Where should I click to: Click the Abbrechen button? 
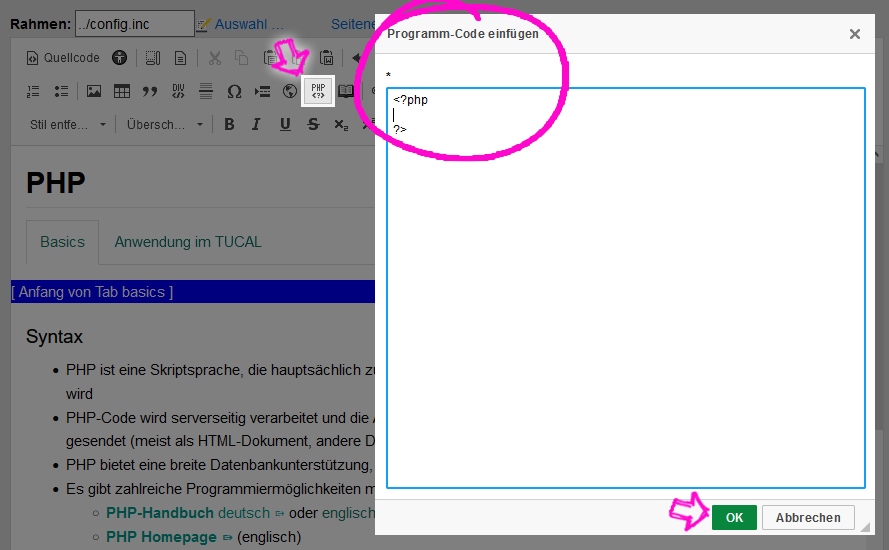click(808, 517)
